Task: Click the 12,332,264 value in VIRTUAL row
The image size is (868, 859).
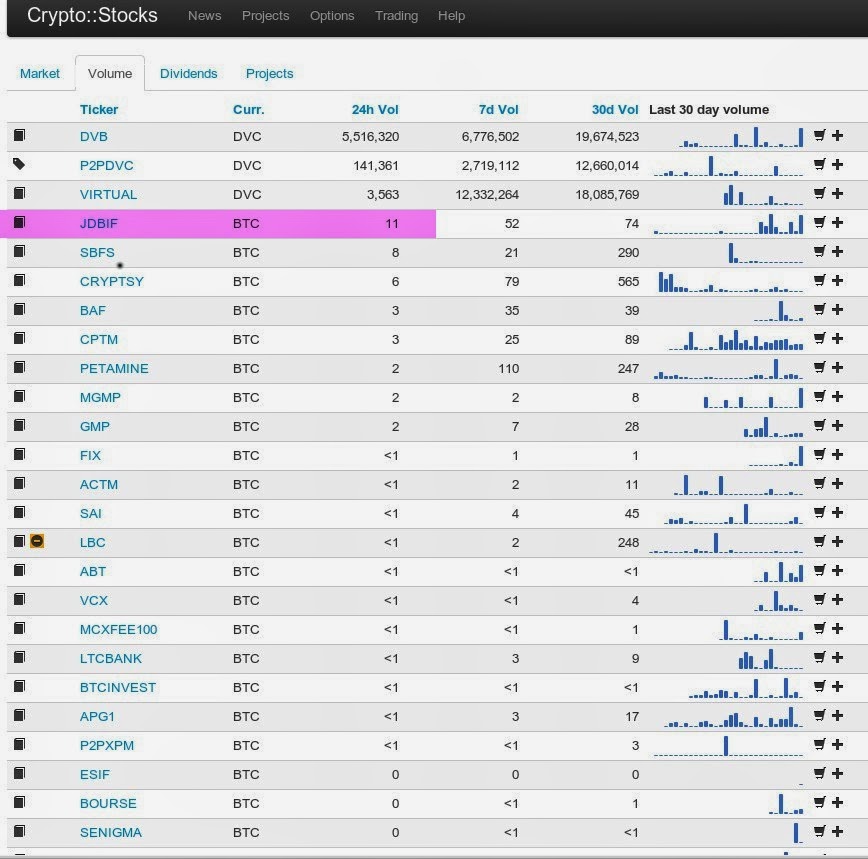Action: (x=487, y=195)
